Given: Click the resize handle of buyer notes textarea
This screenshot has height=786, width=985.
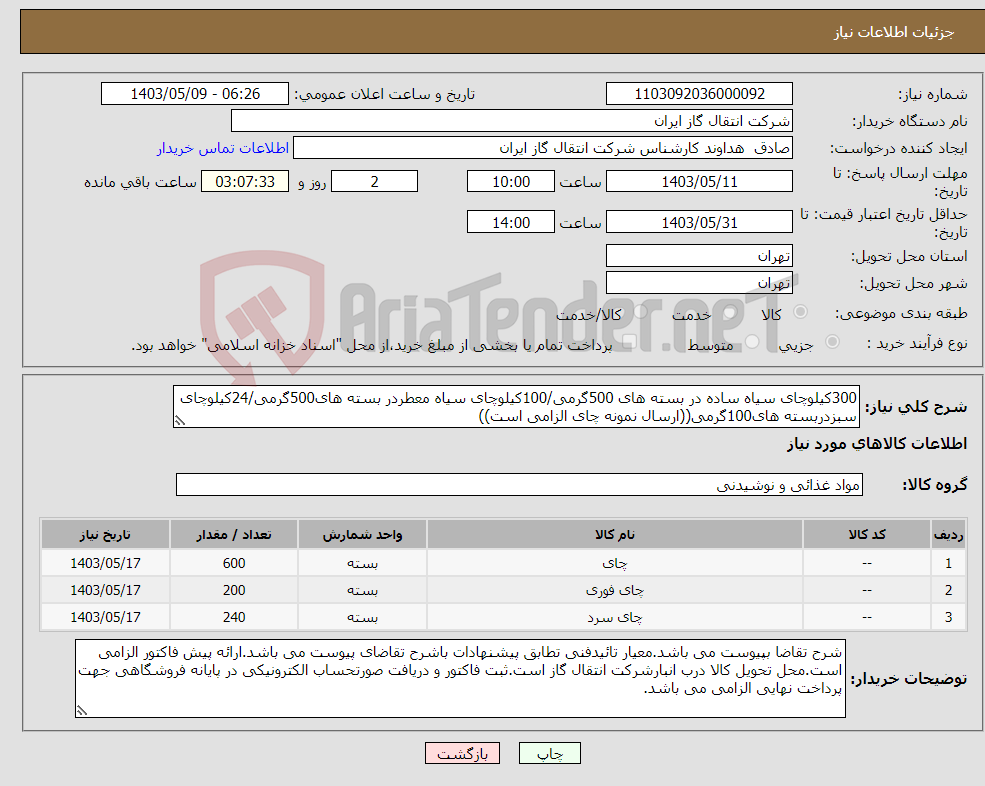Looking at the screenshot, I should pos(82,711).
